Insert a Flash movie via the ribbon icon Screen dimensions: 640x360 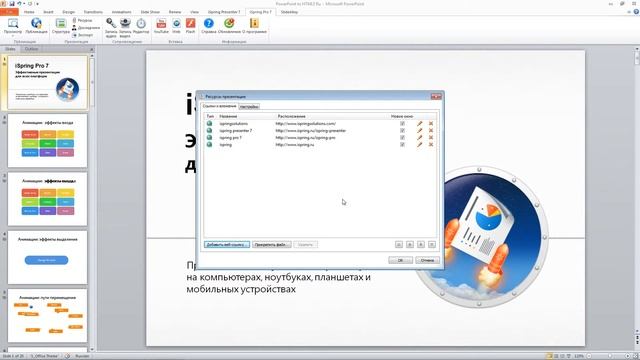tap(190, 26)
